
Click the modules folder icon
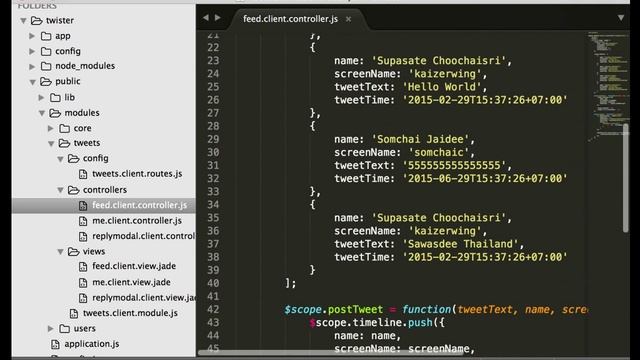pos(55,113)
